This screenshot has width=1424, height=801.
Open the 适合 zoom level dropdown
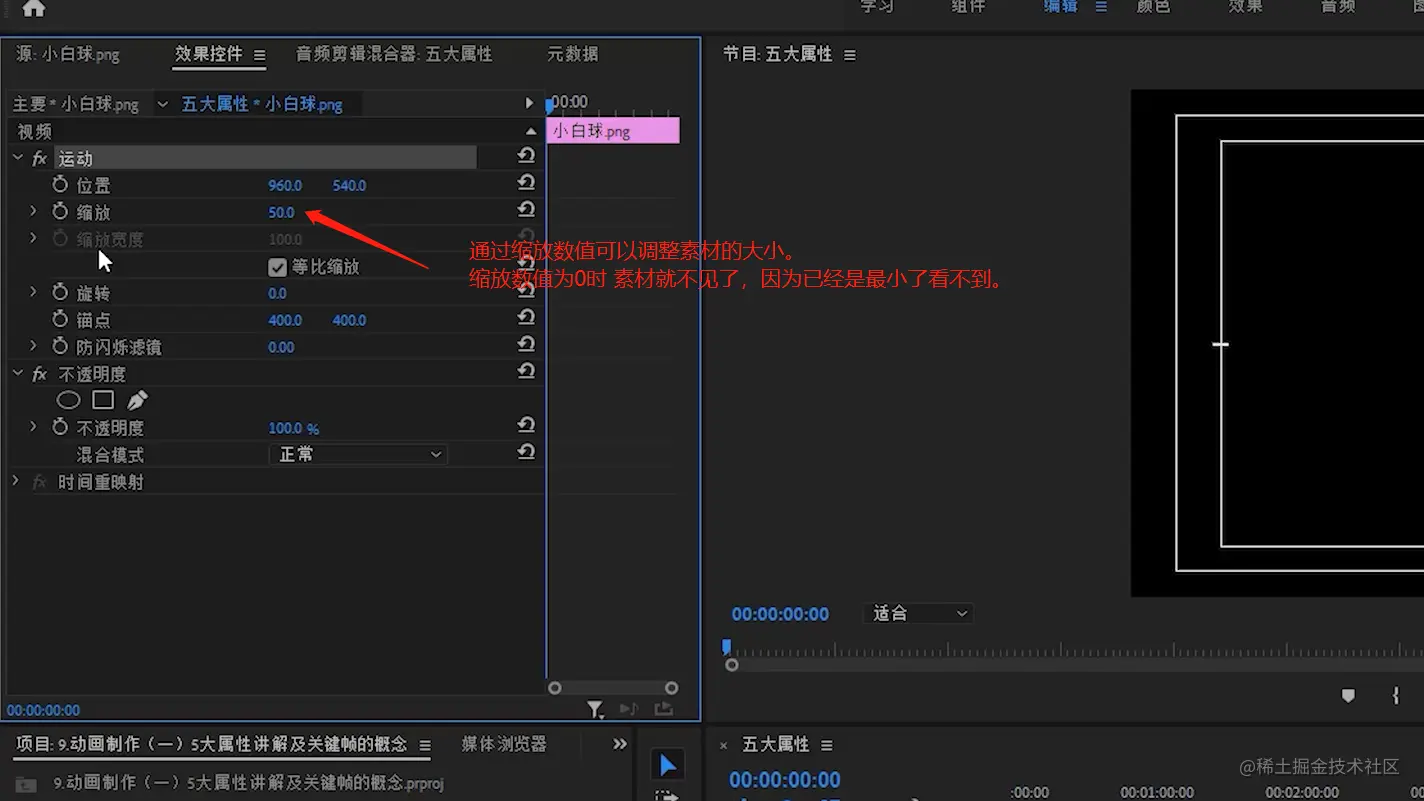pyautogui.click(x=918, y=613)
